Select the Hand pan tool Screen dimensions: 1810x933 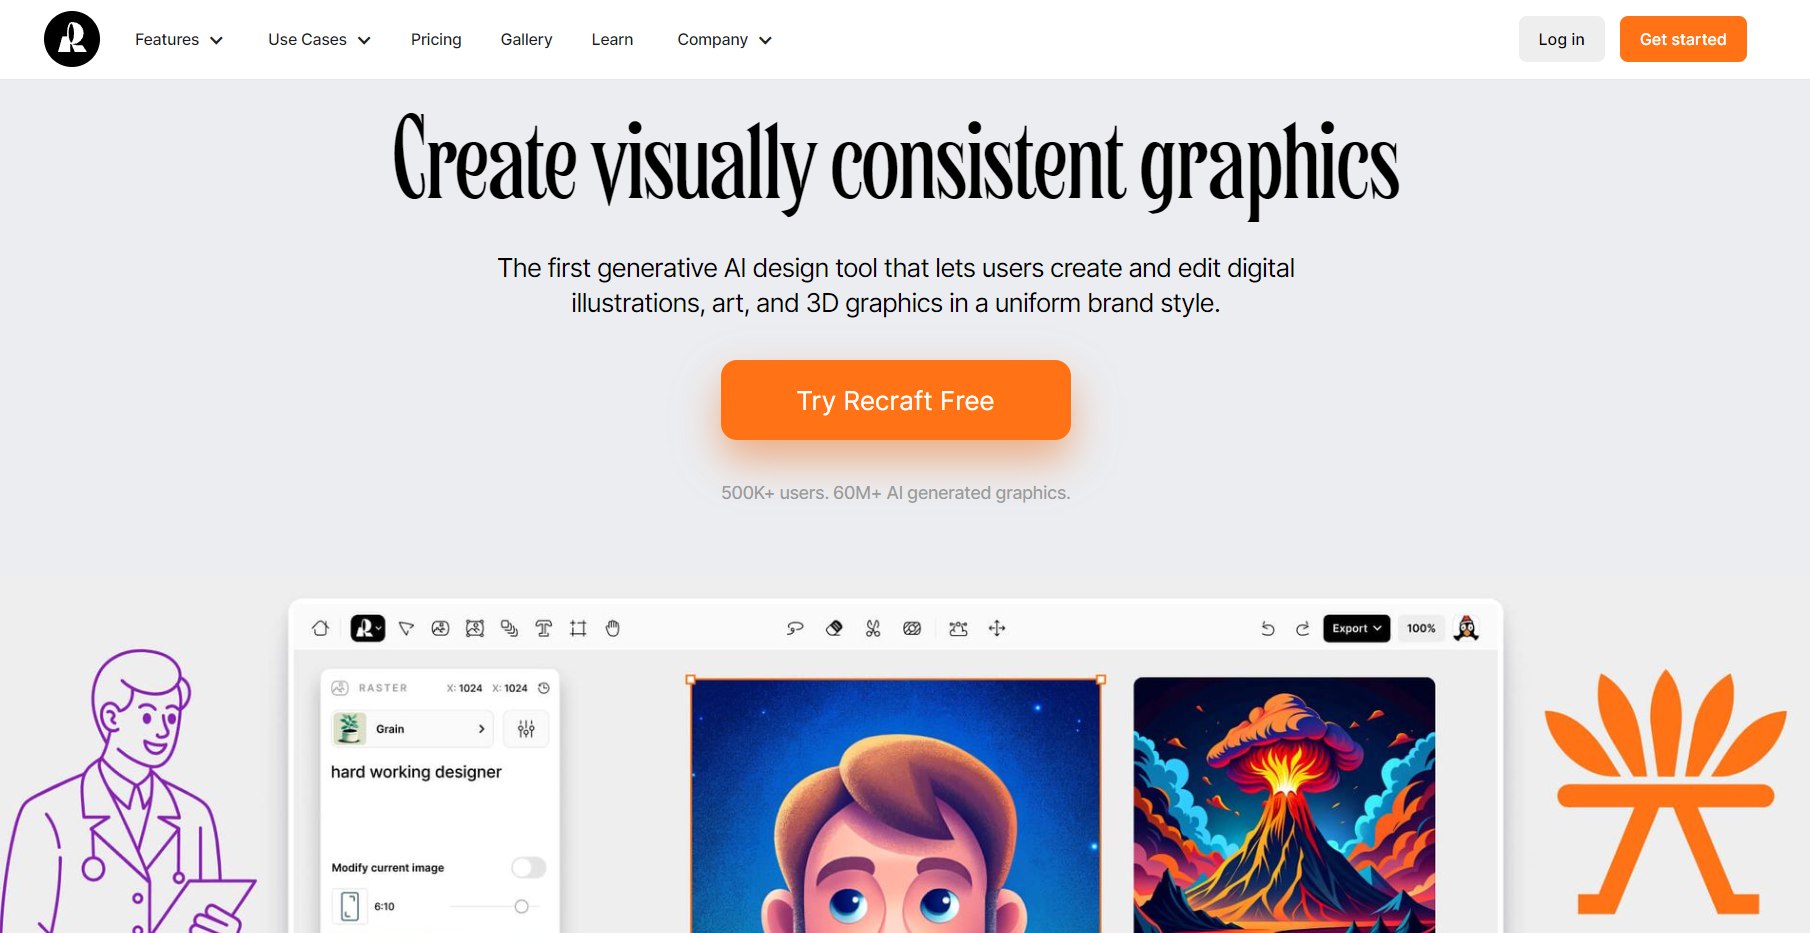(x=613, y=628)
